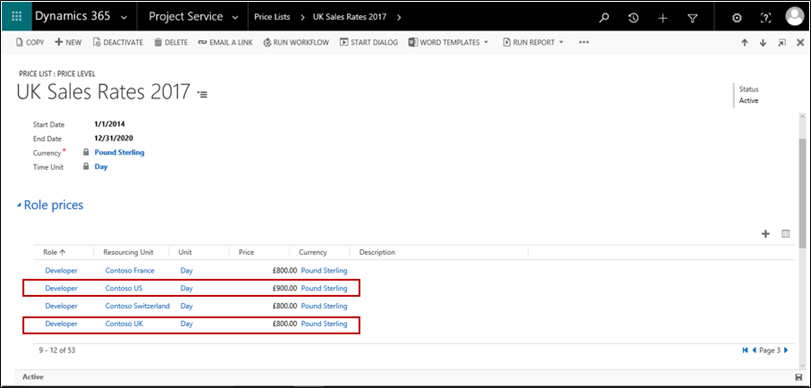
Task: Click DEACTIVATE in command bar
Action: click(x=118, y=42)
